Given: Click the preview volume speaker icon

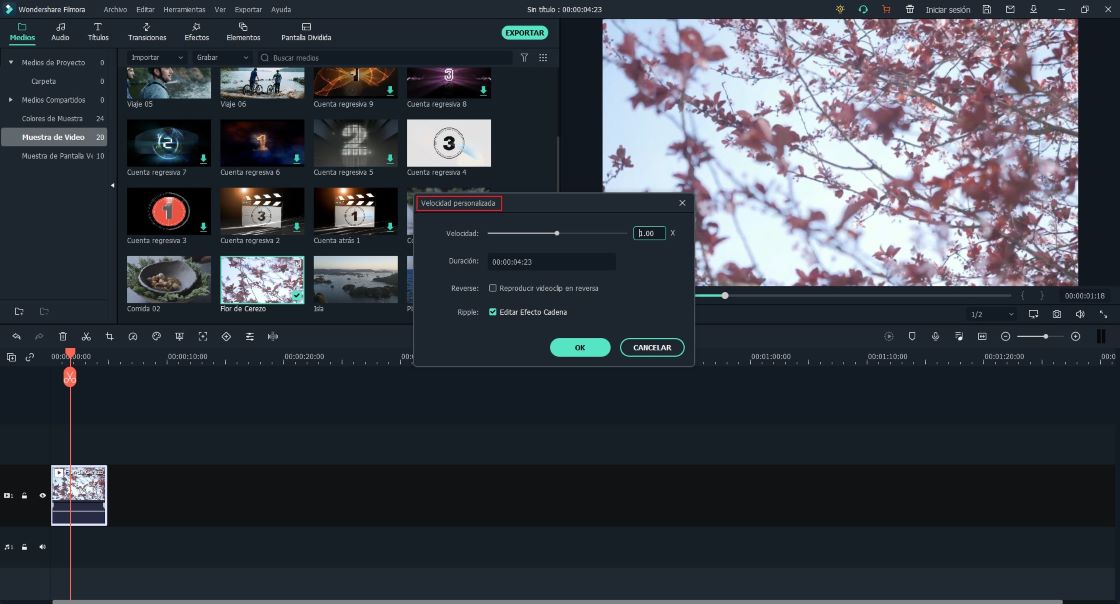Looking at the screenshot, I should tap(1080, 314).
